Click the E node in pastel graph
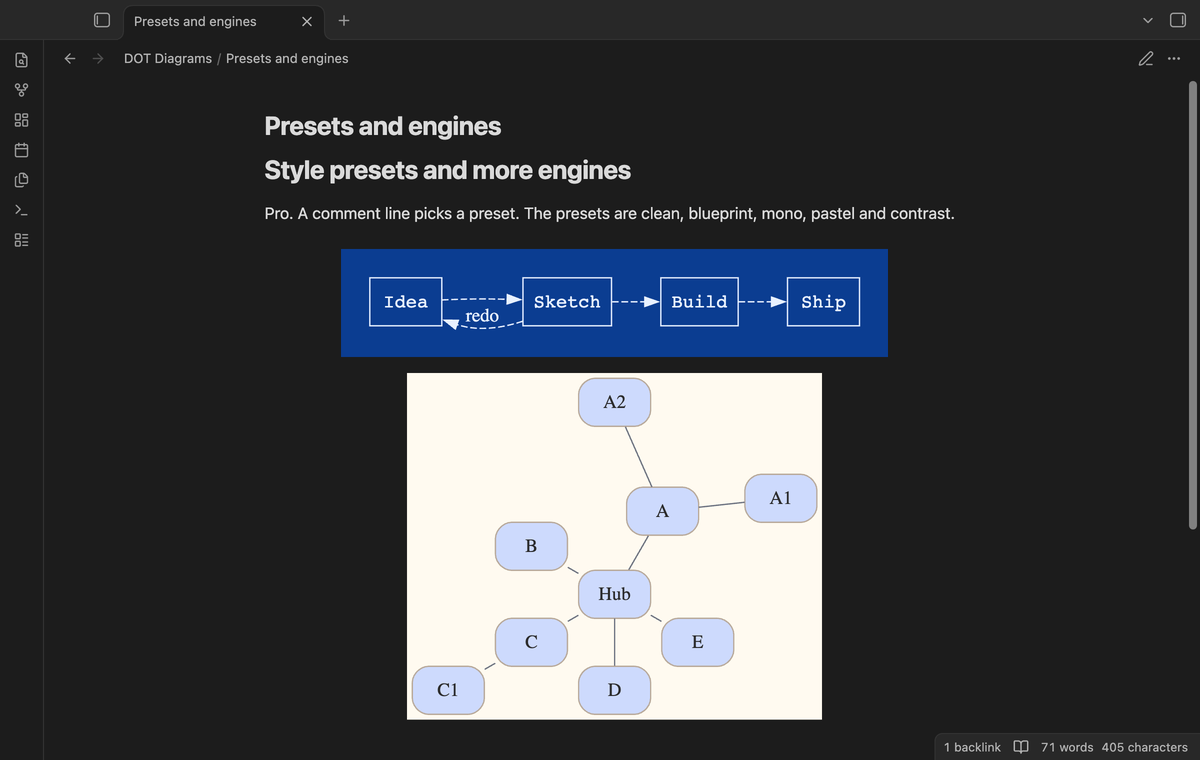 click(698, 642)
